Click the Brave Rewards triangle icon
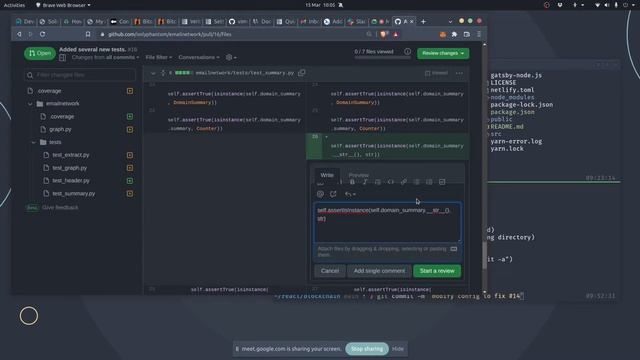Screen dimensions: 640x360 point(396,35)
